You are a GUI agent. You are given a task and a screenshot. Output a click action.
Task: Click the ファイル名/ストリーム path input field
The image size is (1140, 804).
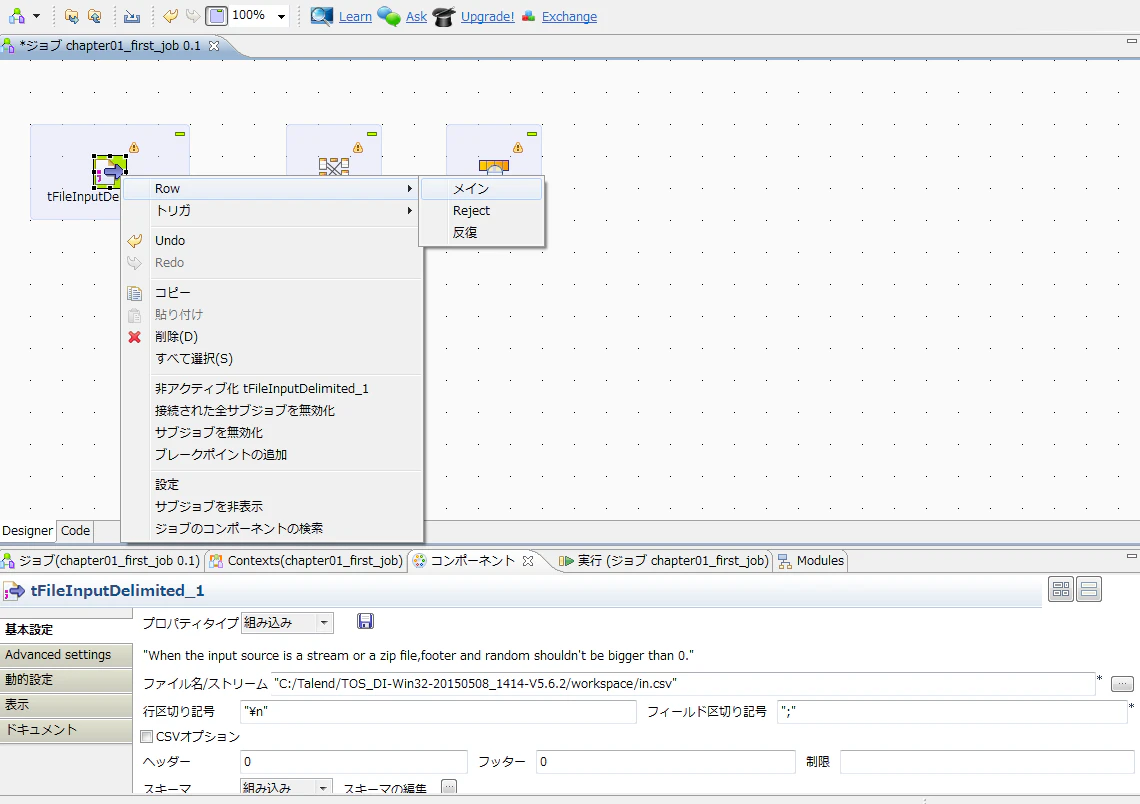(x=683, y=683)
